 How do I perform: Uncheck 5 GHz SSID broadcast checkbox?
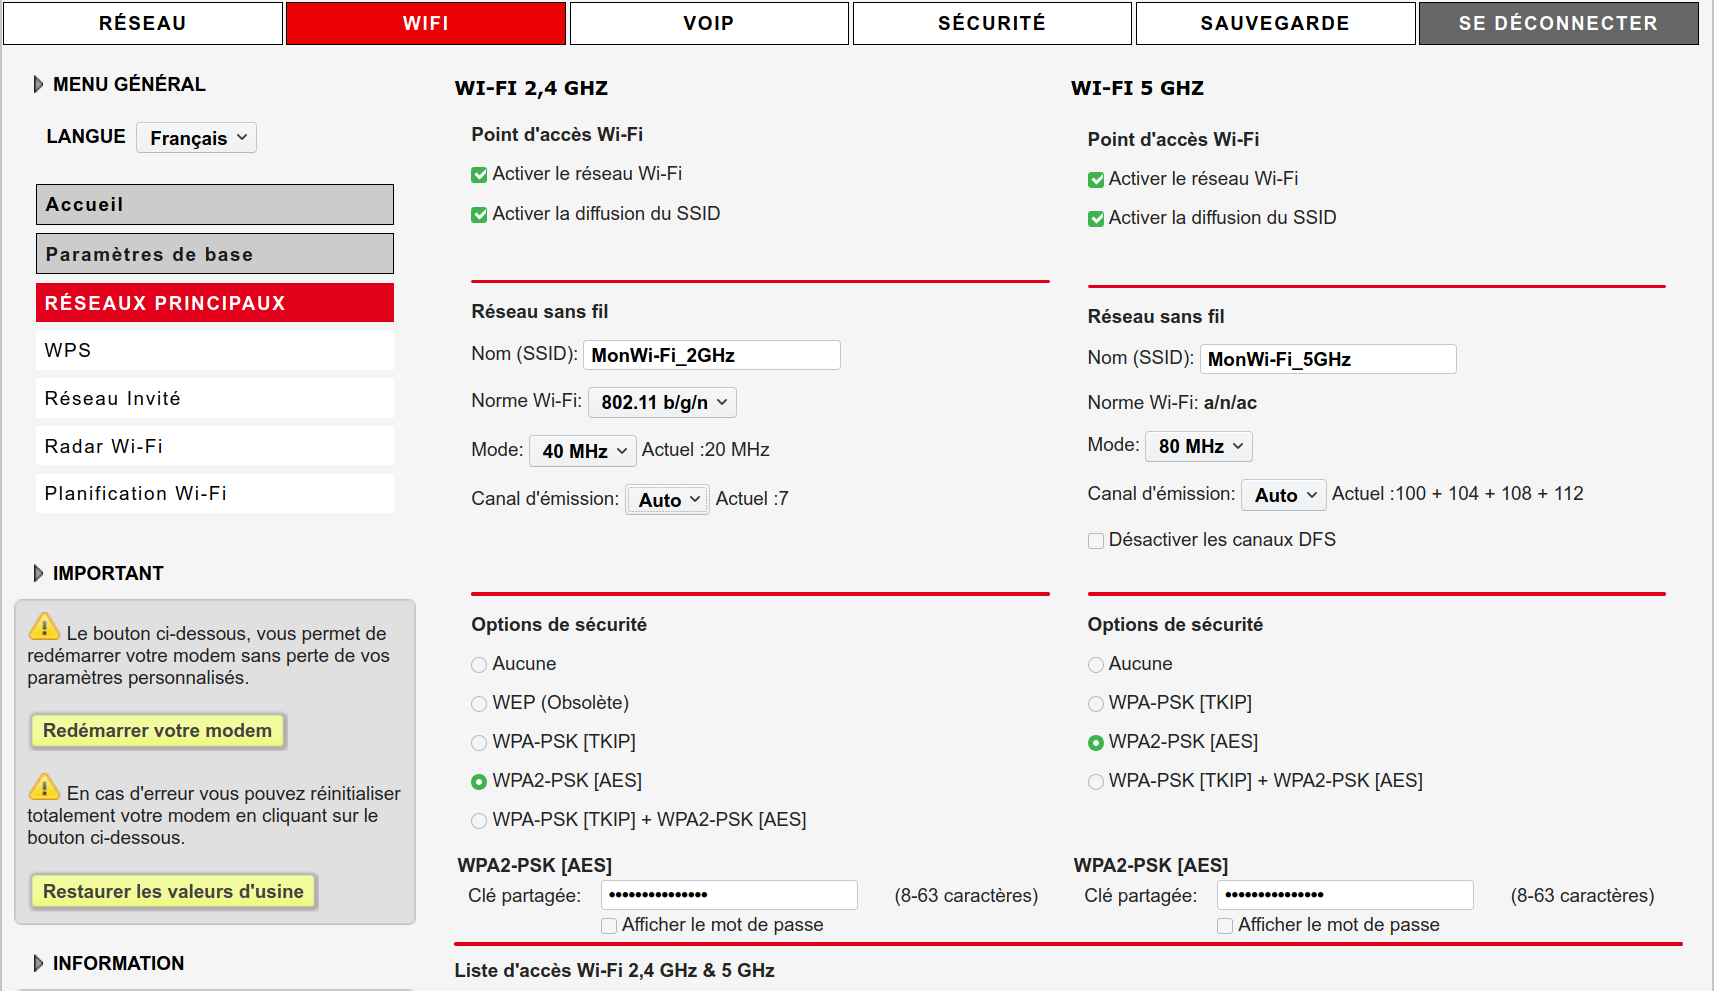click(x=1096, y=219)
